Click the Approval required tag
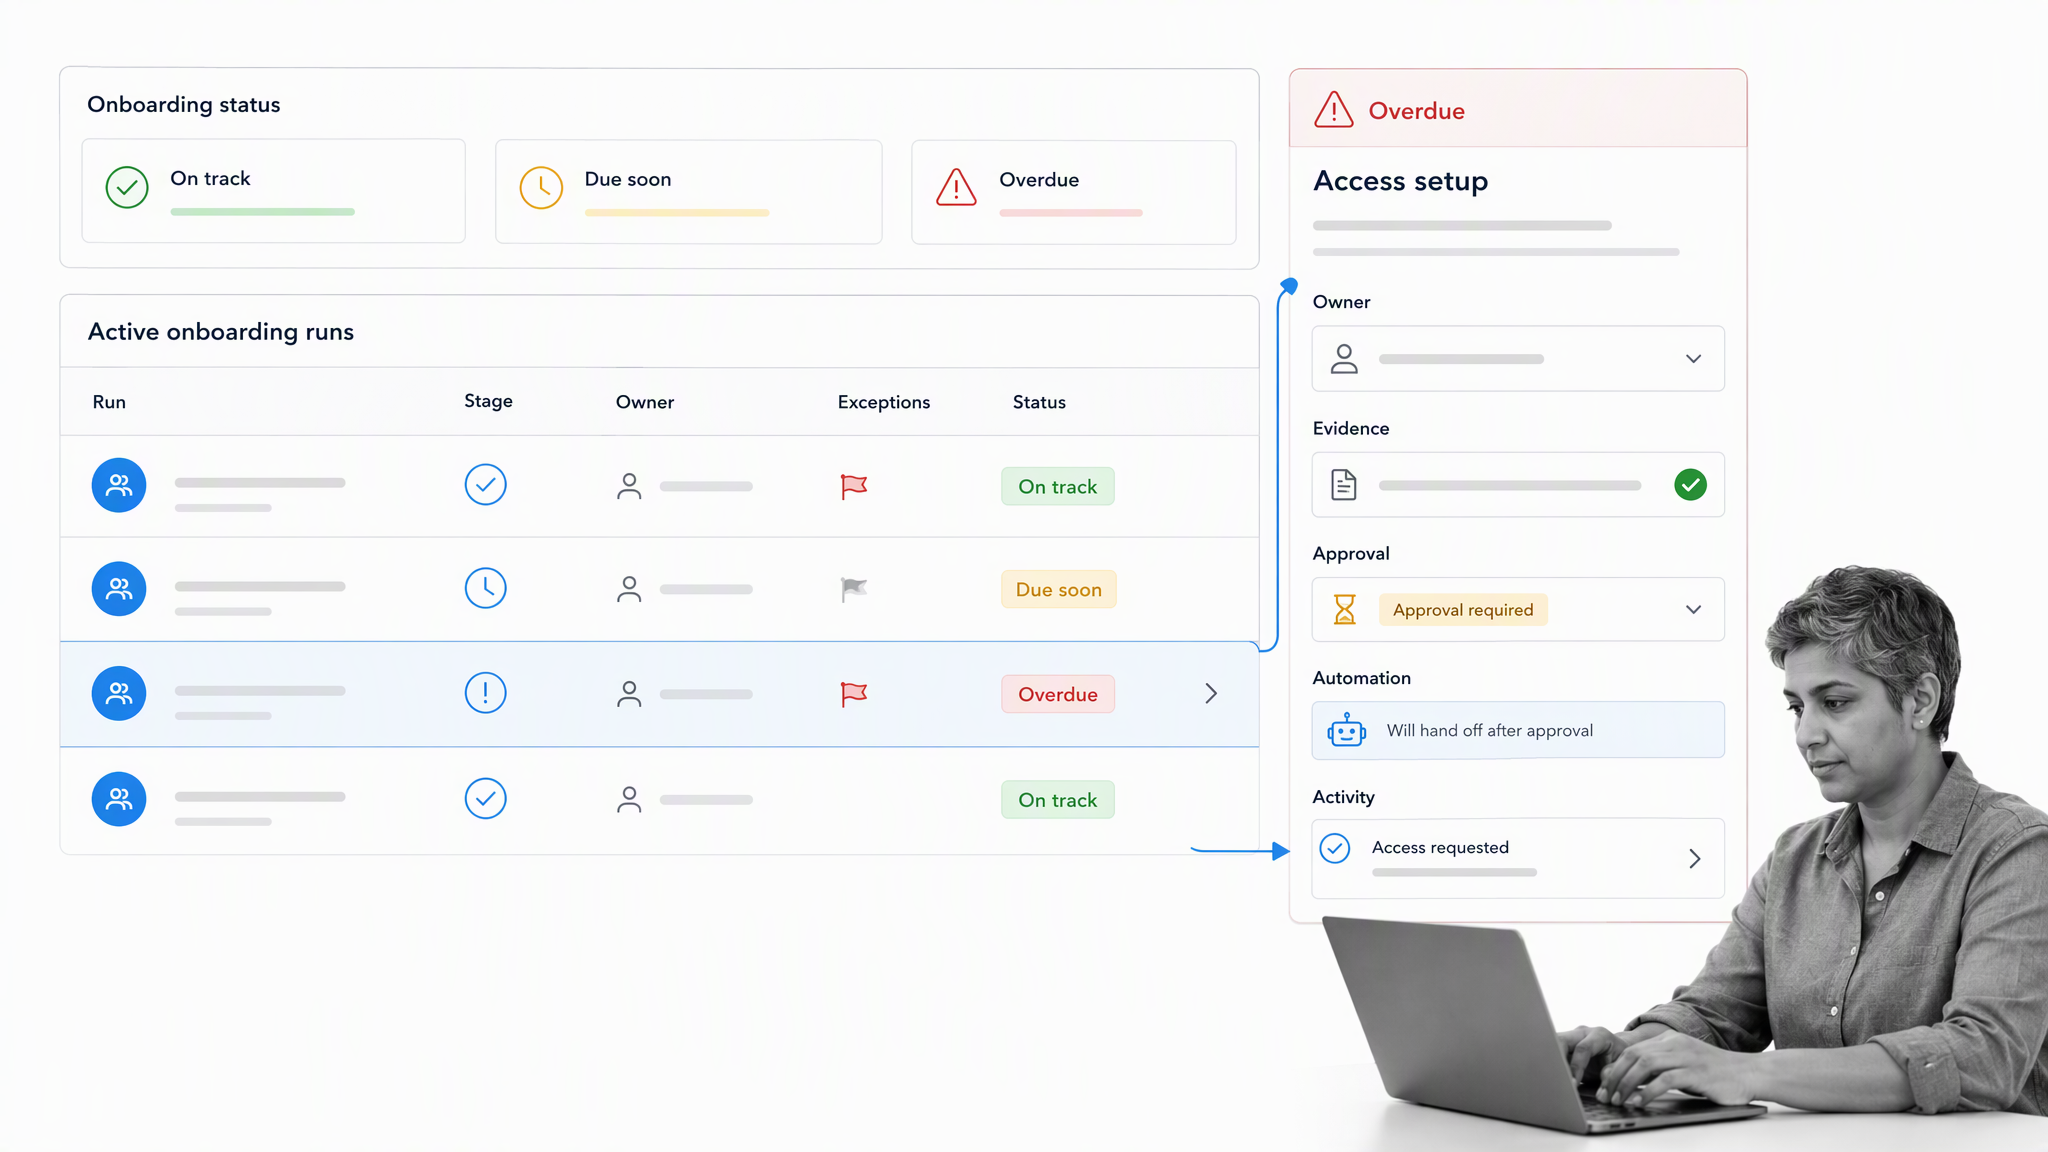 (1463, 610)
